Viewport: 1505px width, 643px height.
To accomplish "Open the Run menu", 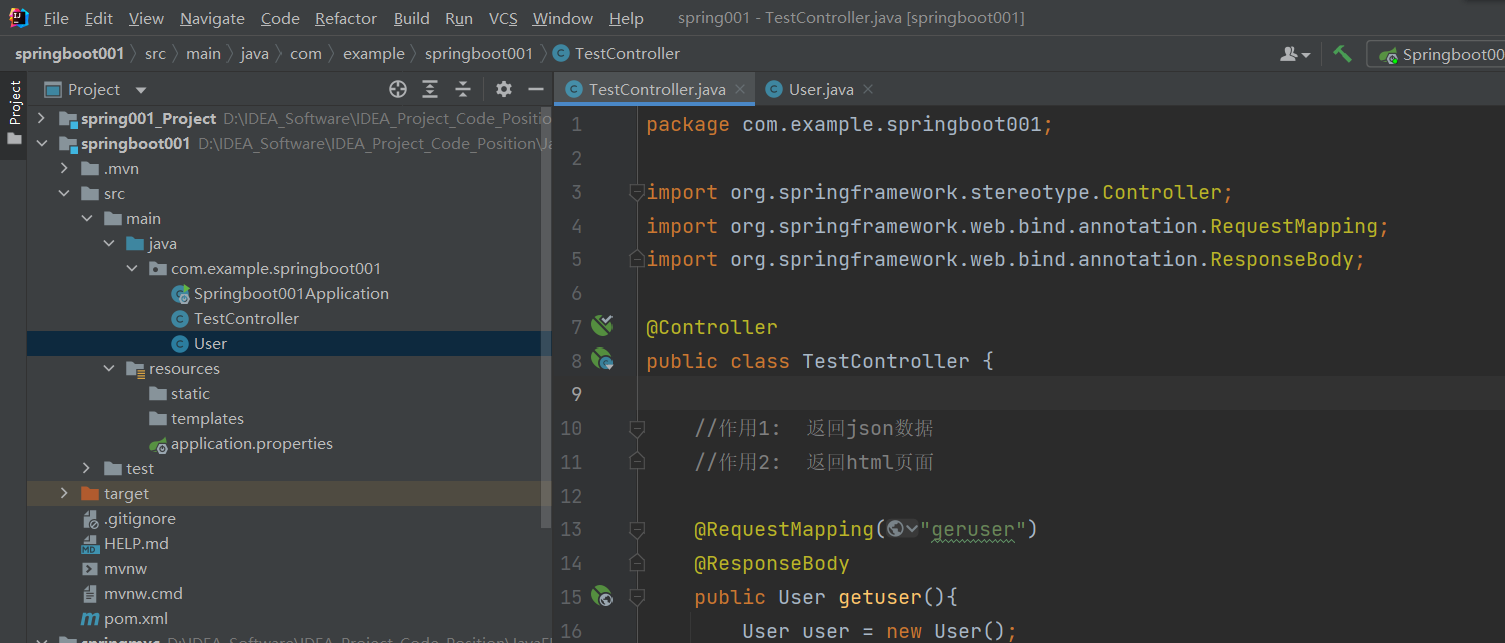I will (x=459, y=18).
